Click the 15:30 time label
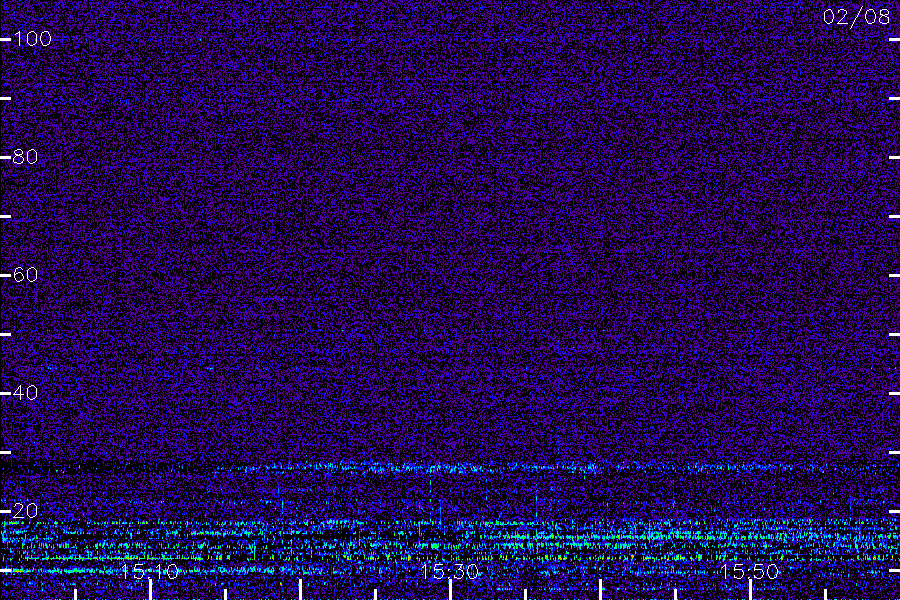This screenshot has height=600, width=900. pos(450,572)
